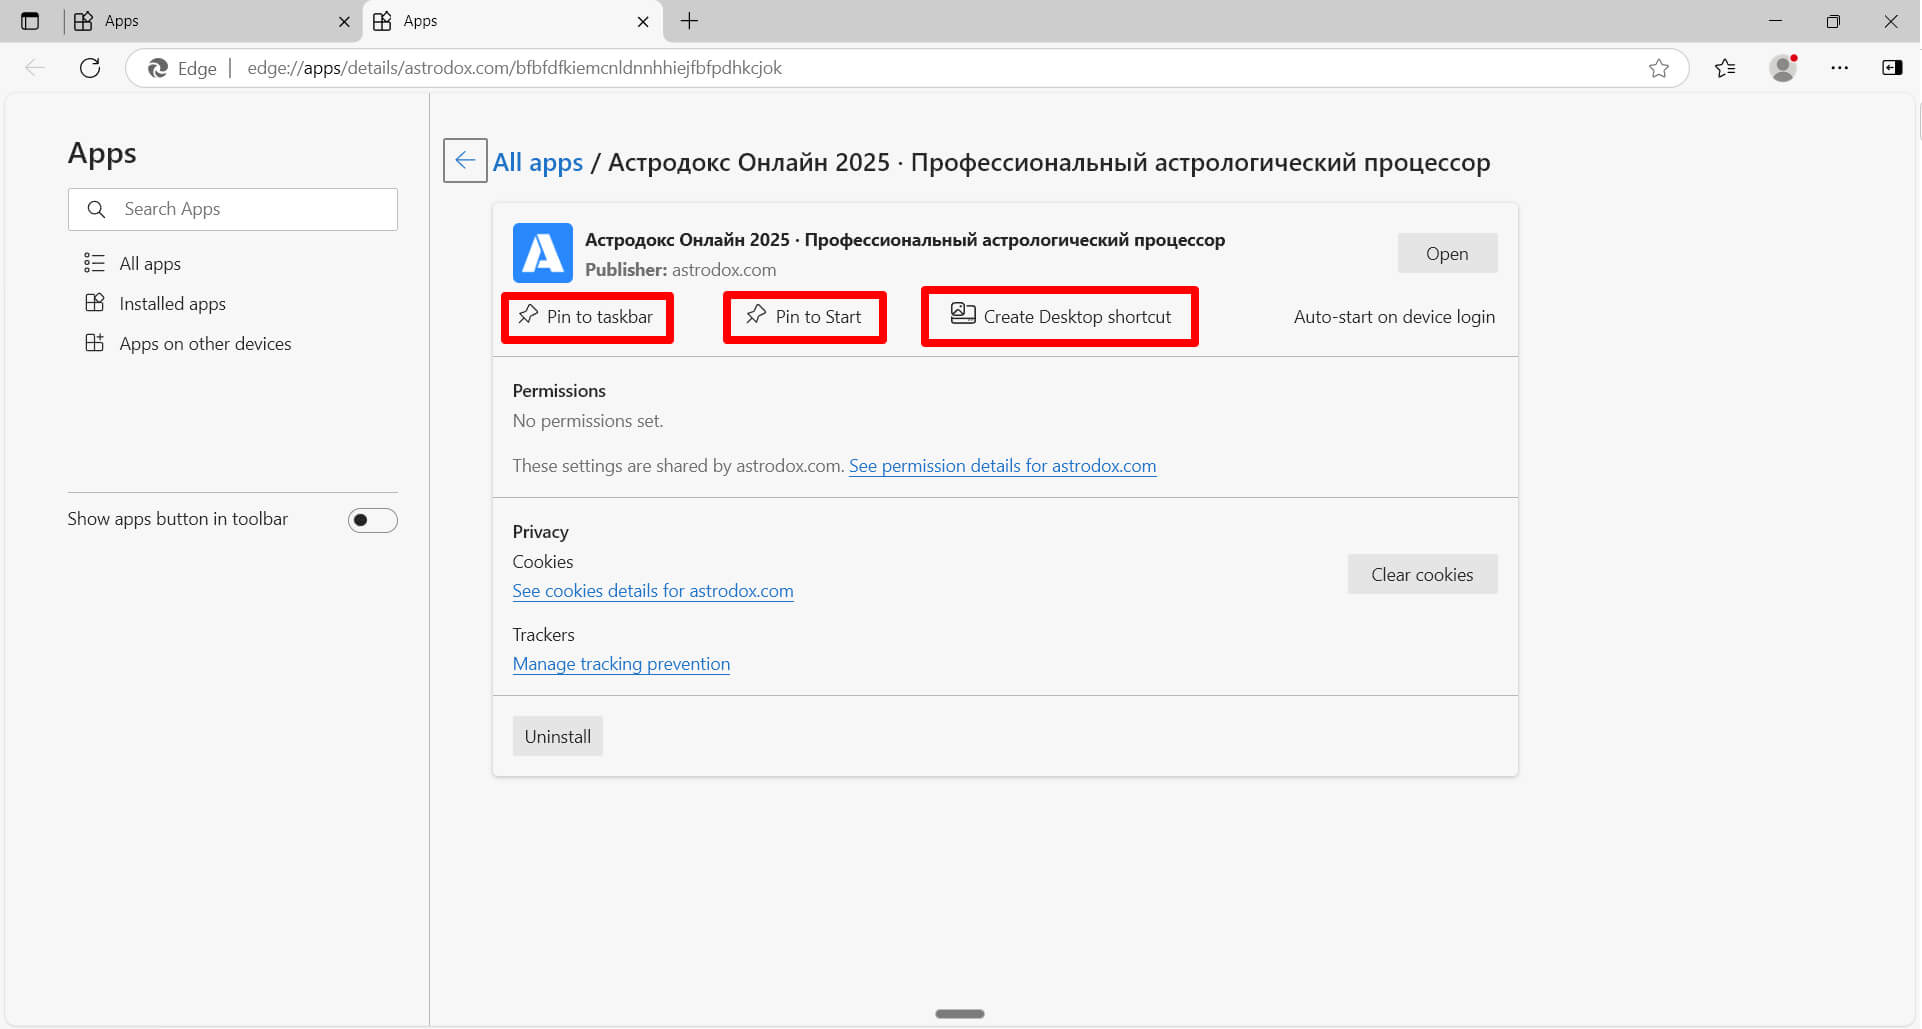The width and height of the screenshot is (1922, 1029).
Task: Pin the app to Start
Action: point(804,317)
